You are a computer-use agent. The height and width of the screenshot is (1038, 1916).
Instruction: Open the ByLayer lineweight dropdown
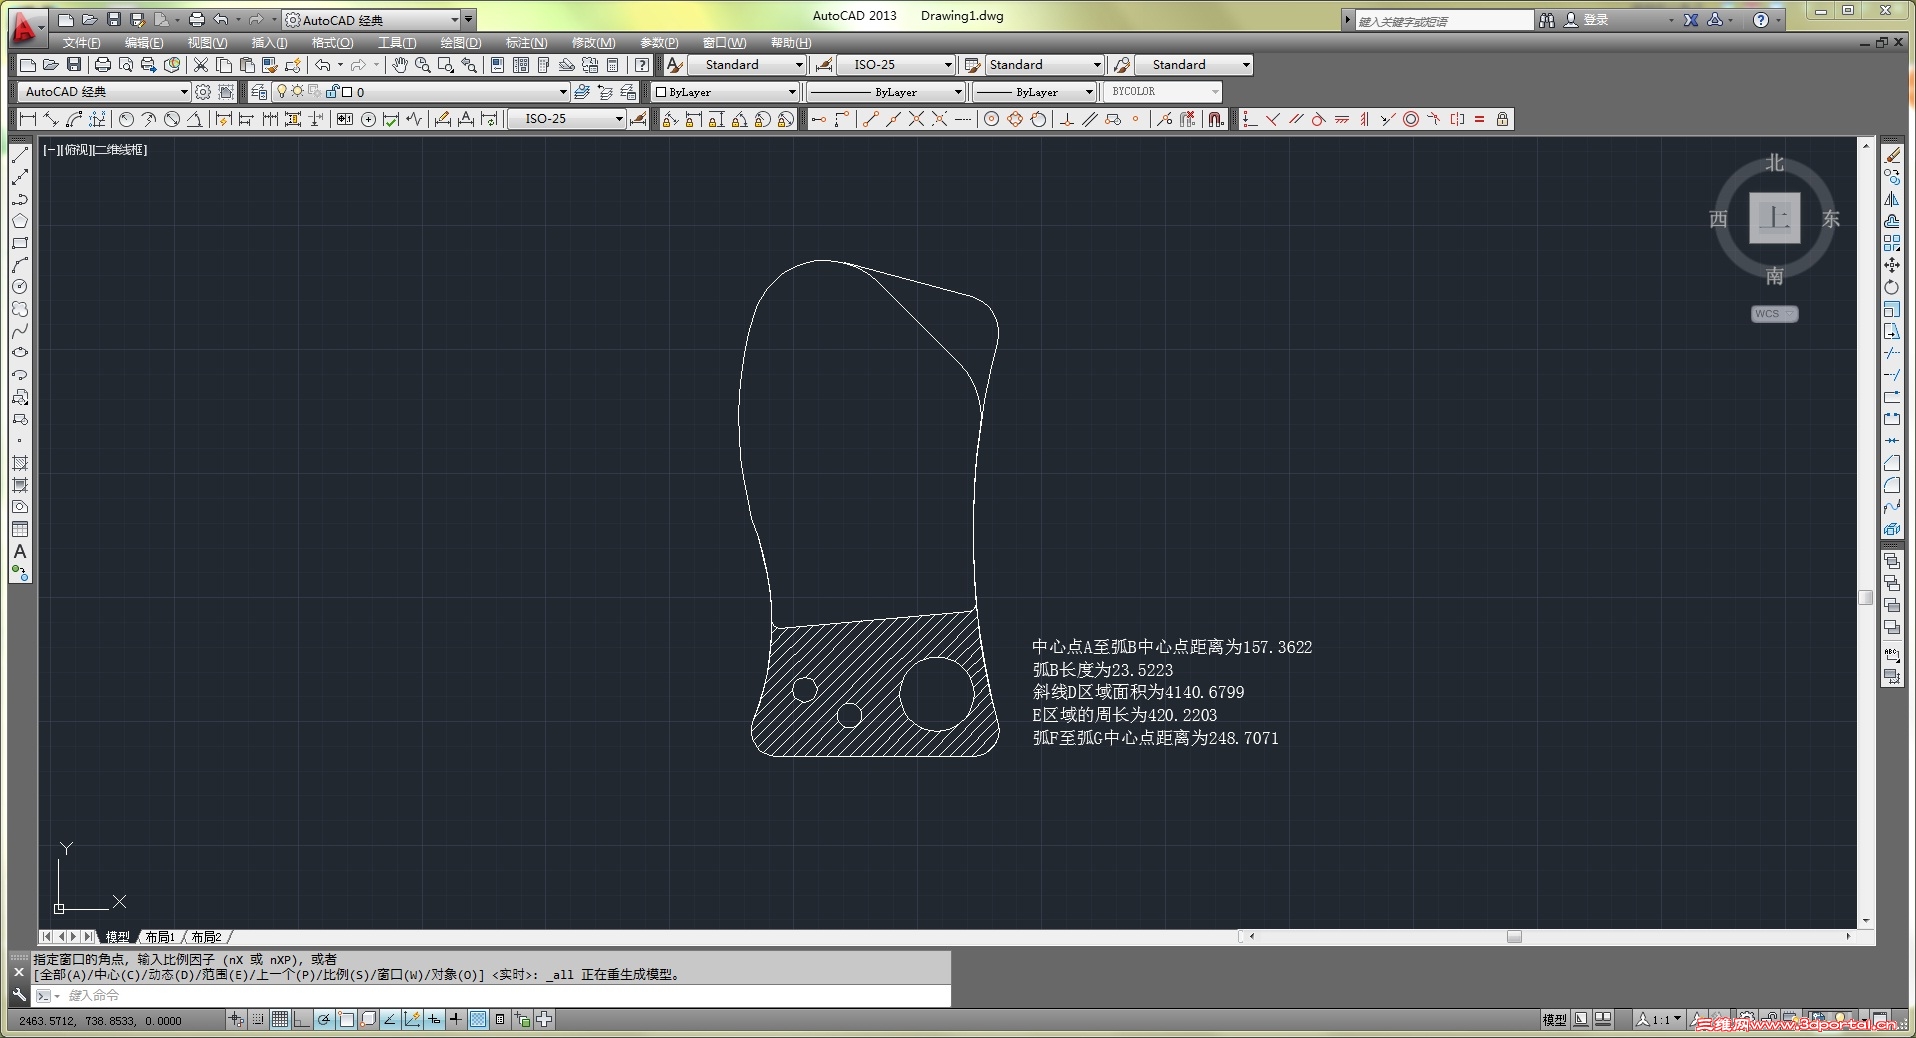[x=1089, y=92]
